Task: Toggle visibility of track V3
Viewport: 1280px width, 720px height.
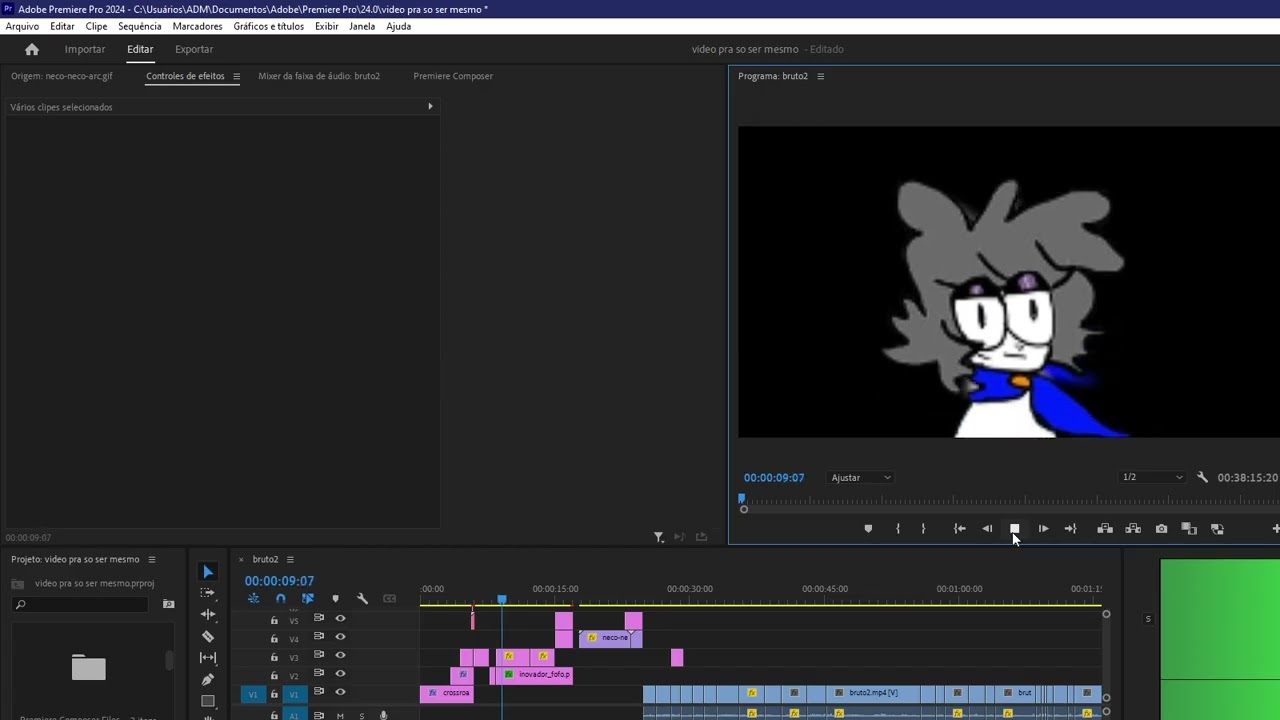Action: point(340,656)
